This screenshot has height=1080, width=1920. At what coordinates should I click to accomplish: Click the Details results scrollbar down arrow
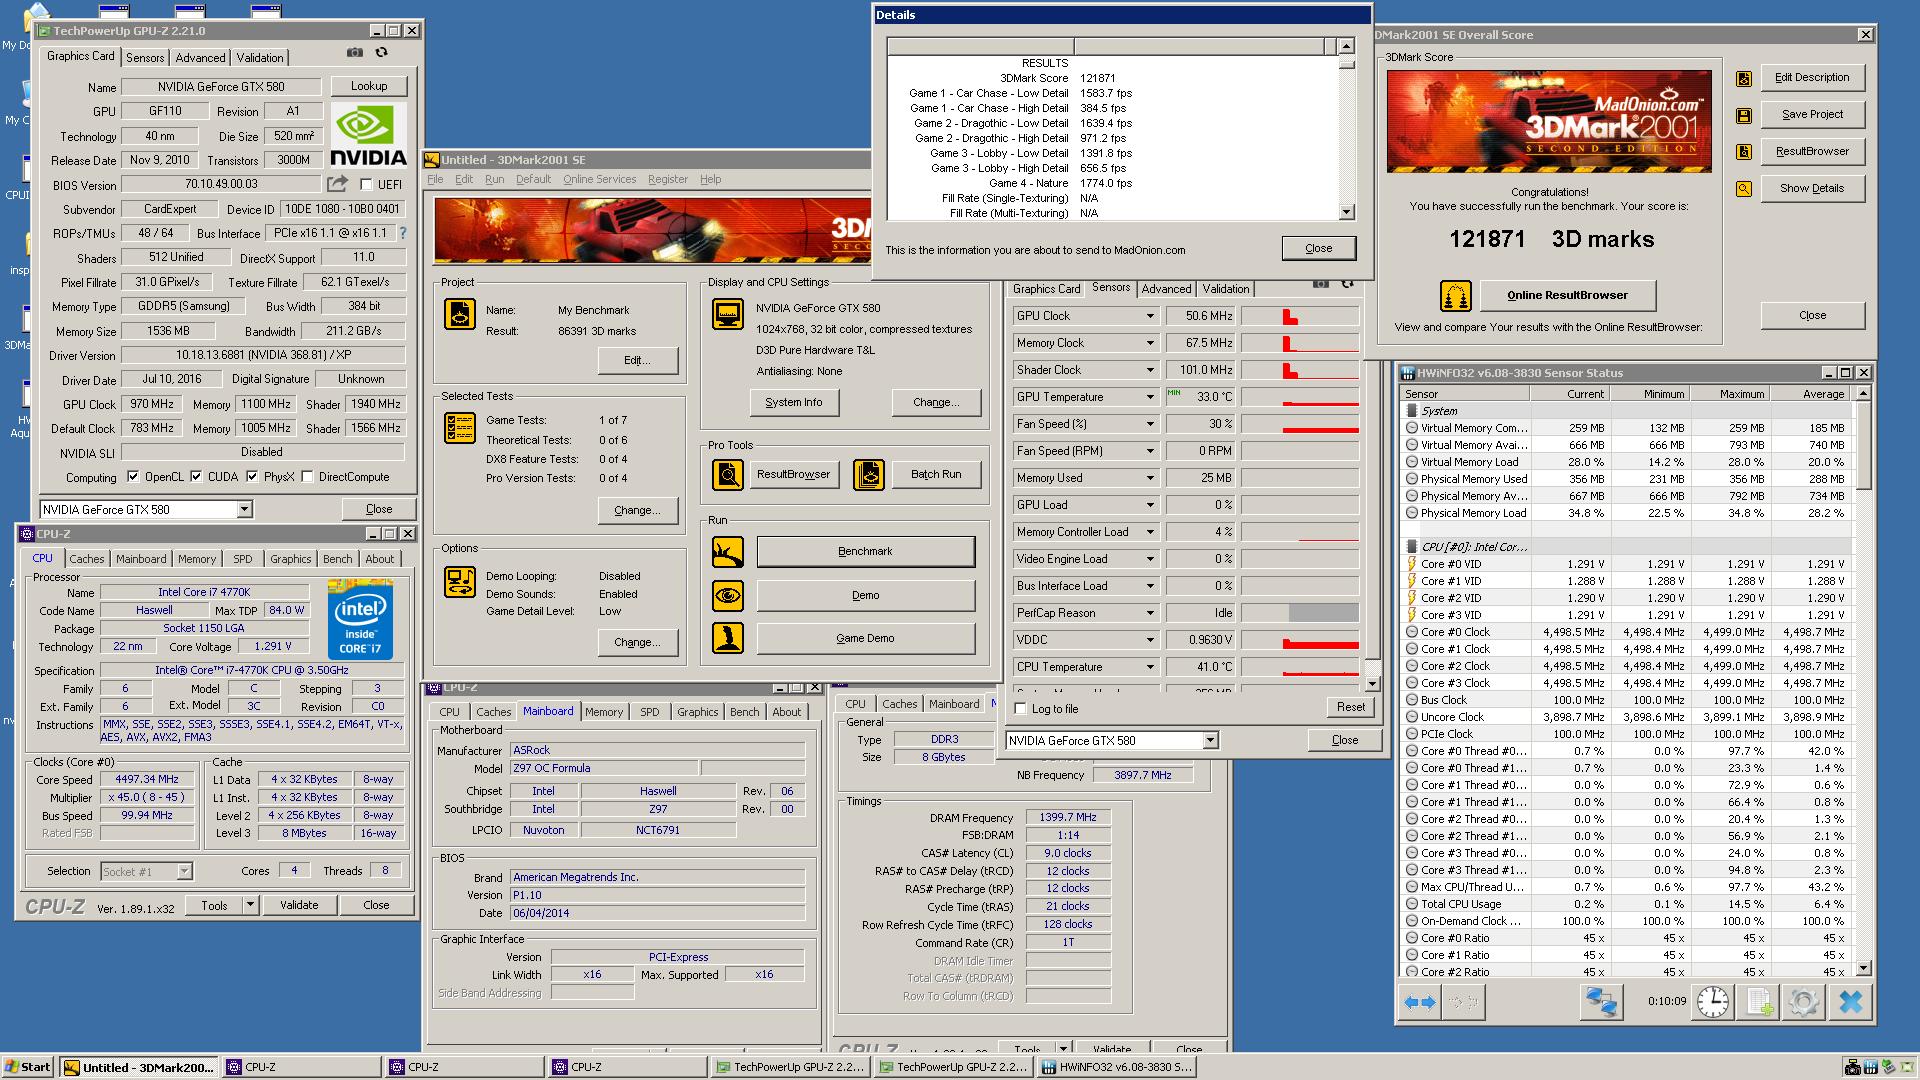tap(1346, 212)
